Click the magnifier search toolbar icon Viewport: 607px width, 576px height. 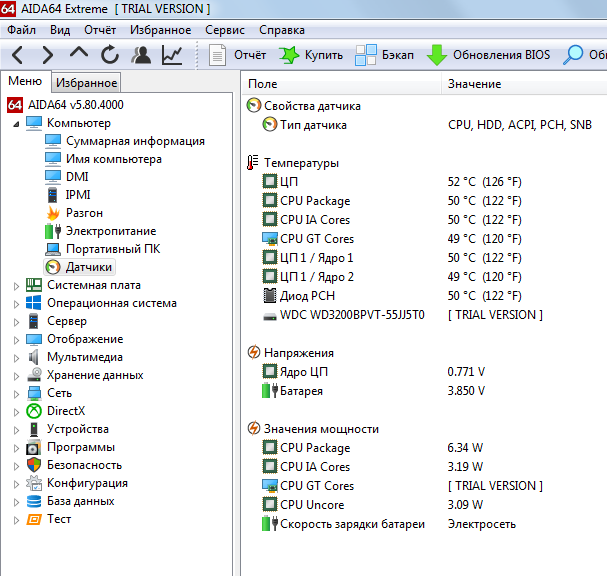573,55
